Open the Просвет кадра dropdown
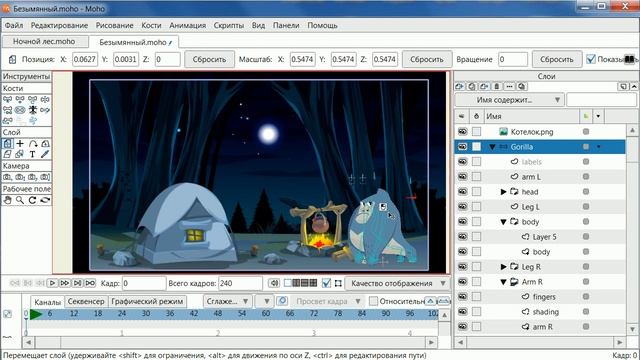This screenshot has height=360, width=640. 328,301
